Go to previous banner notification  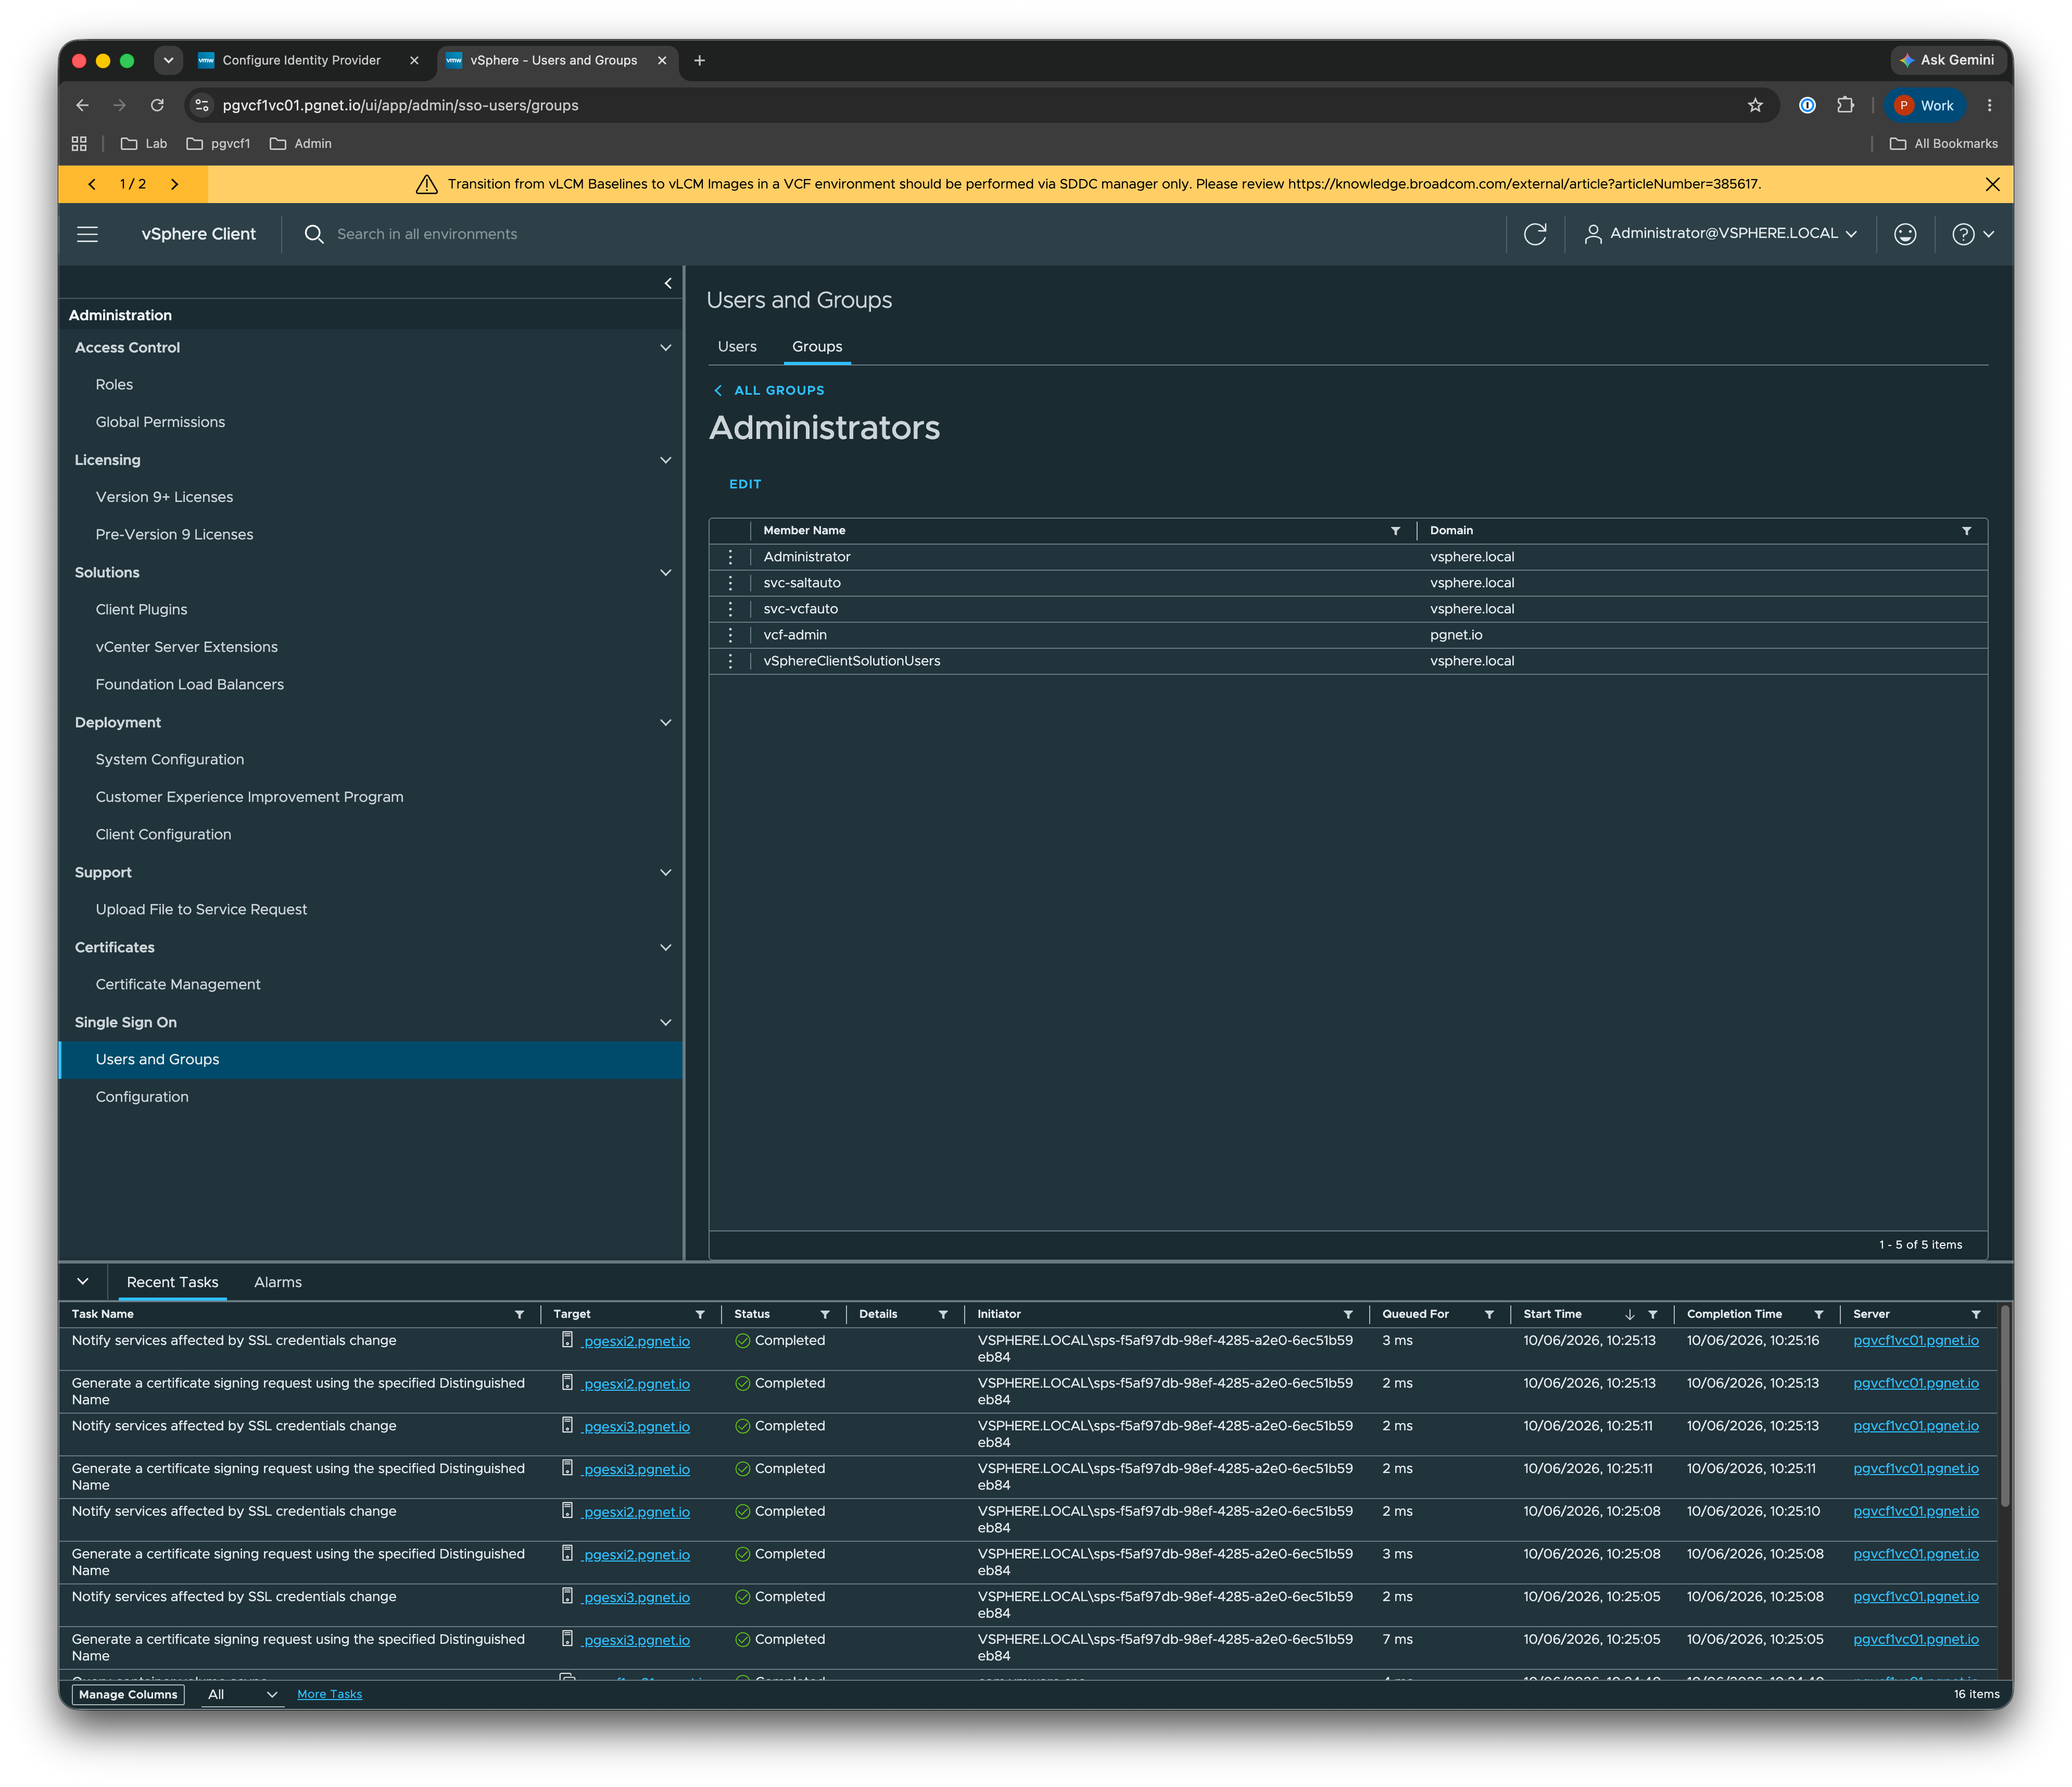coord(92,184)
